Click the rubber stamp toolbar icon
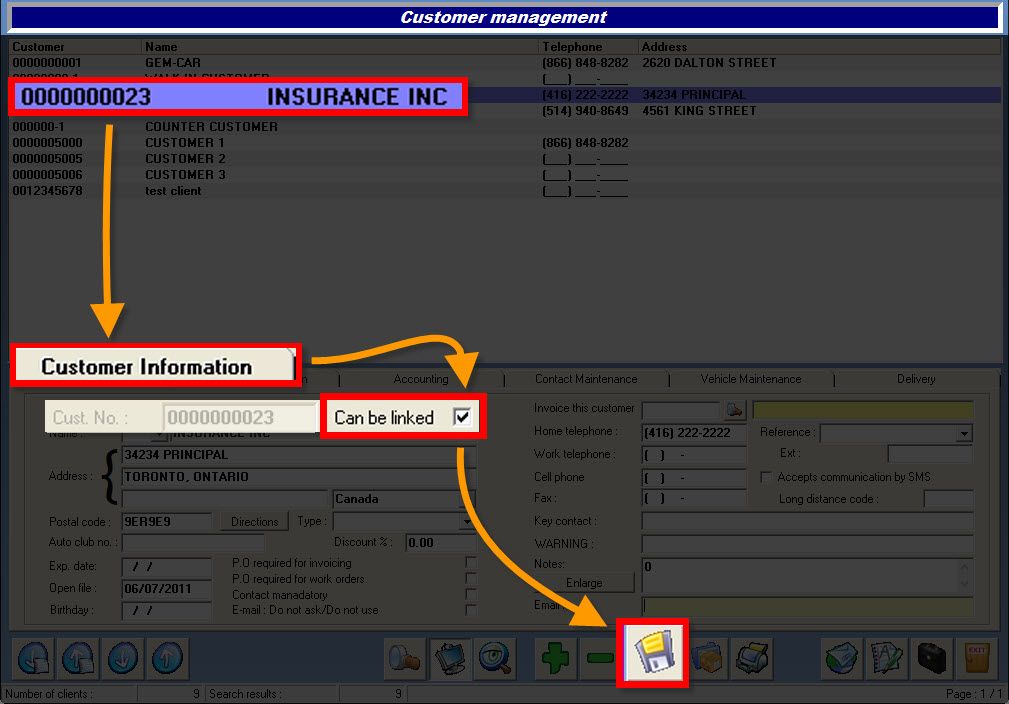 click(x=405, y=658)
